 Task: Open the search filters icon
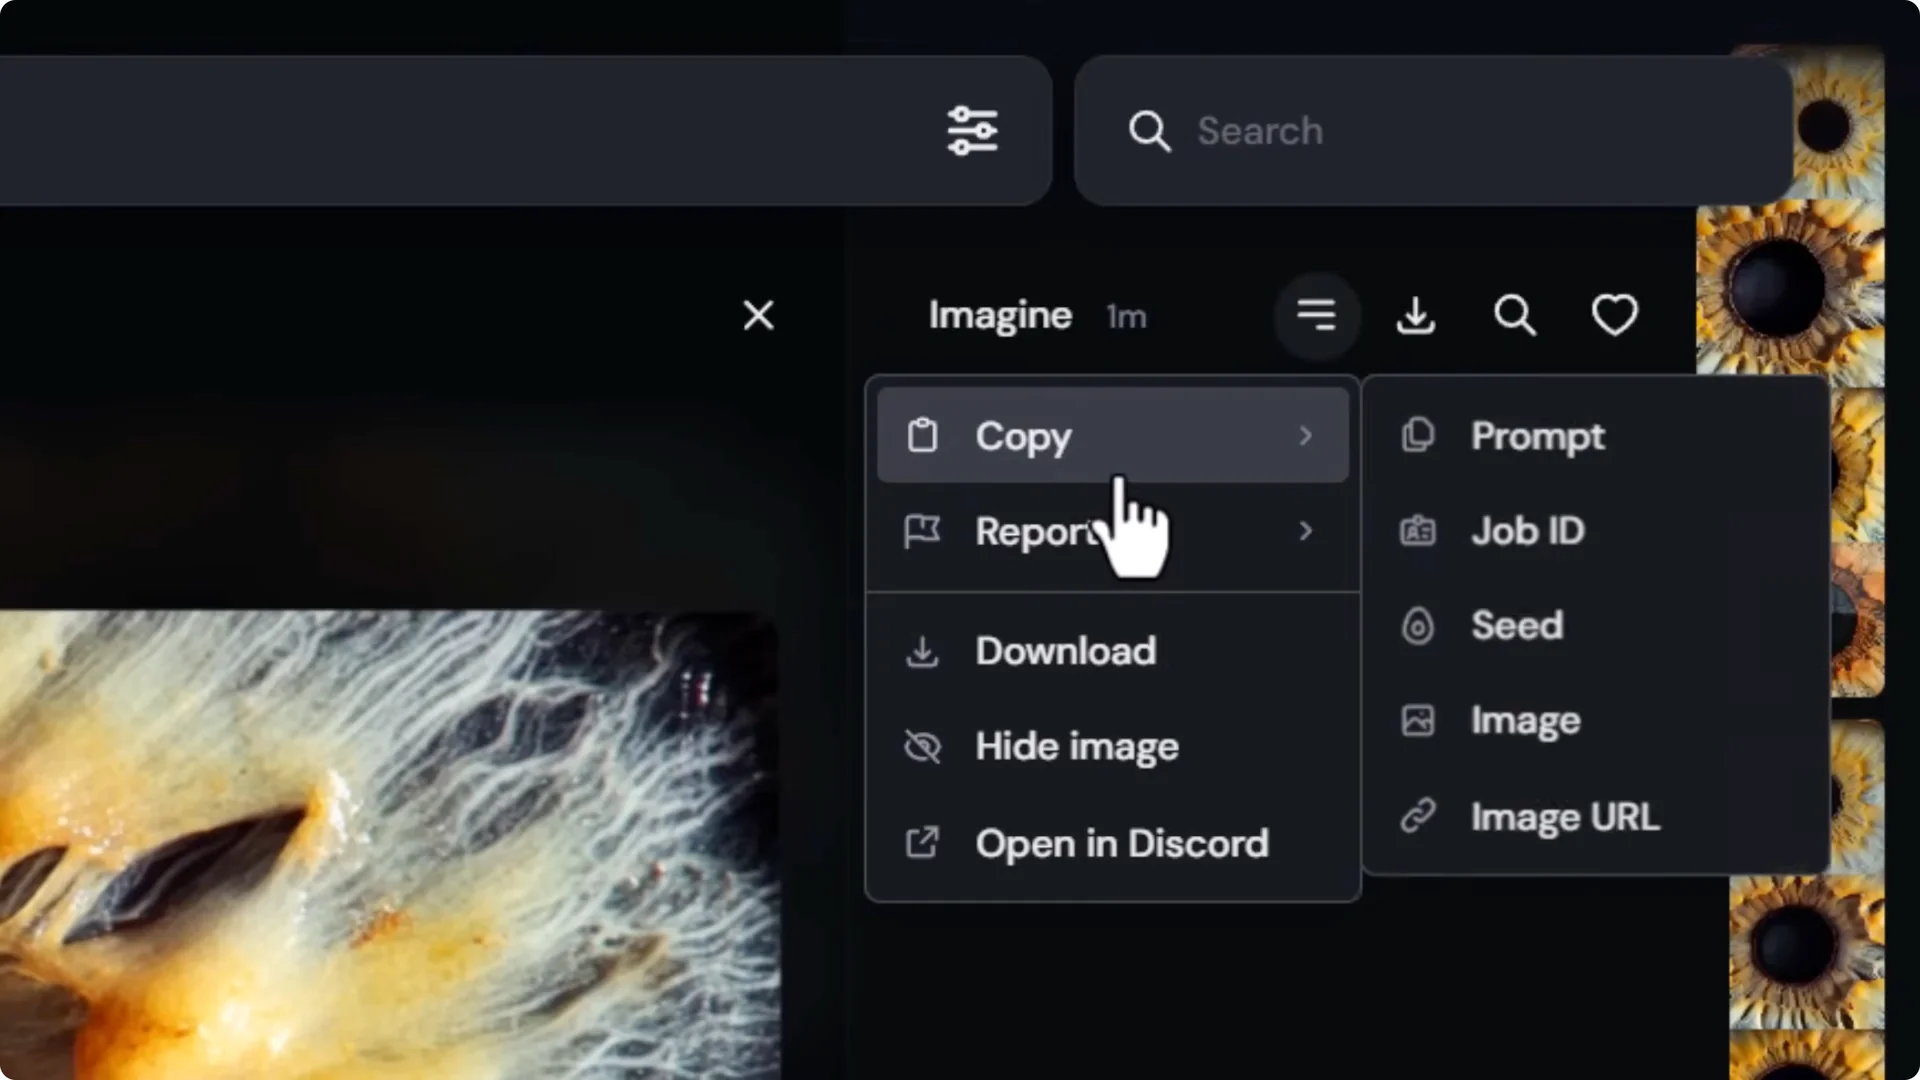click(x=973, y=130)
